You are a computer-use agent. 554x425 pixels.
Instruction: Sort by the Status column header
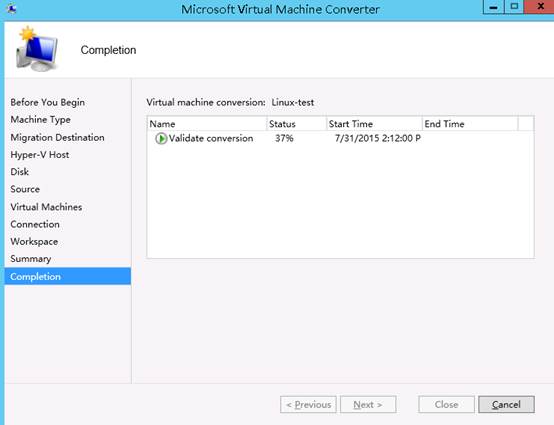pyautogui.click(x=297, y=124)
